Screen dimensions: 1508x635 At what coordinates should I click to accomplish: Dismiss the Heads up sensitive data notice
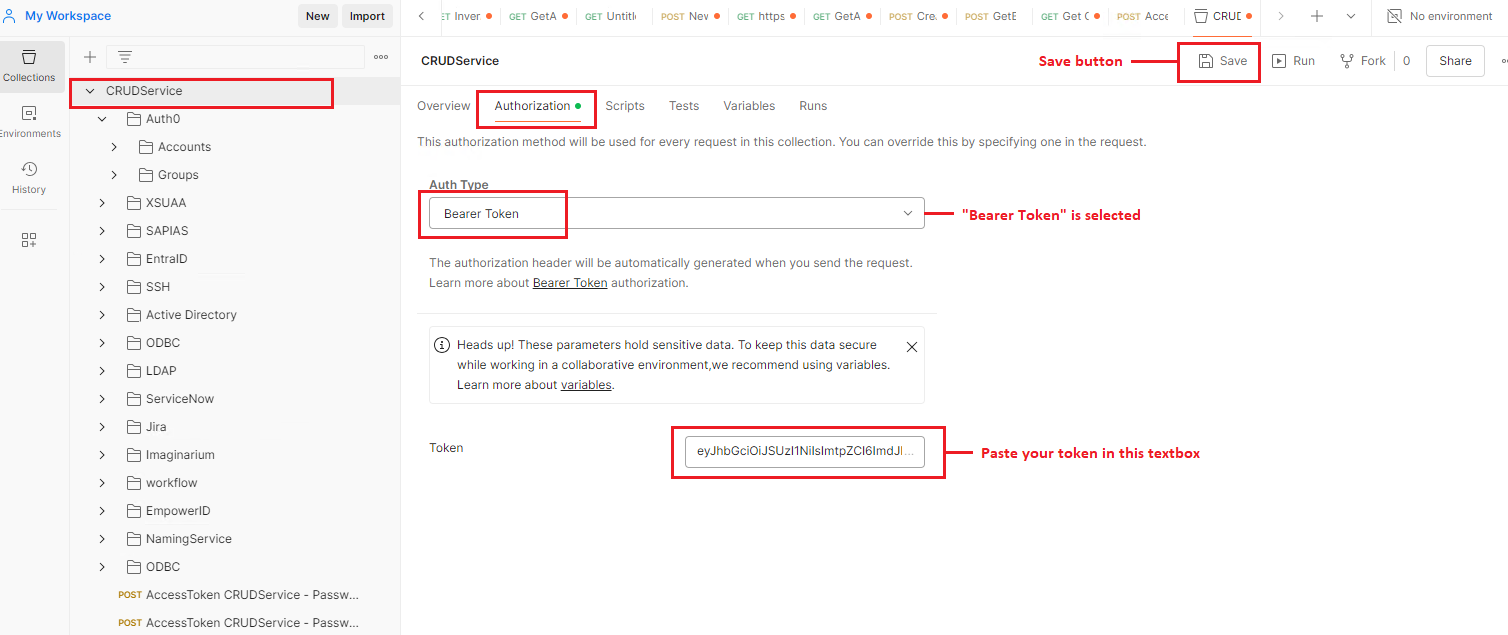(912, 347)
